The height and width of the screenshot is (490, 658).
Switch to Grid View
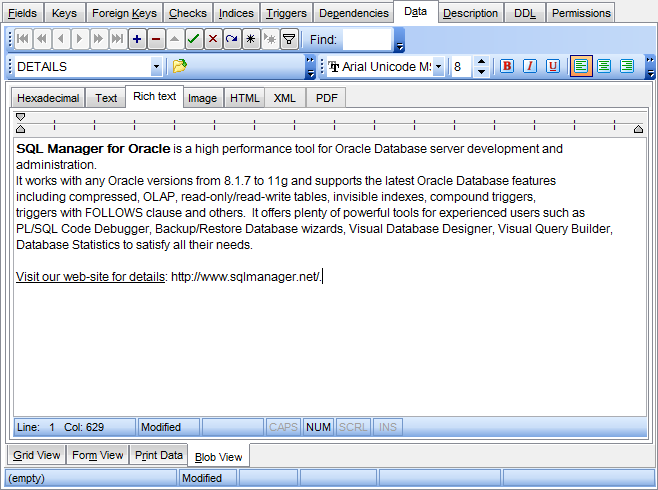point(37,455)
